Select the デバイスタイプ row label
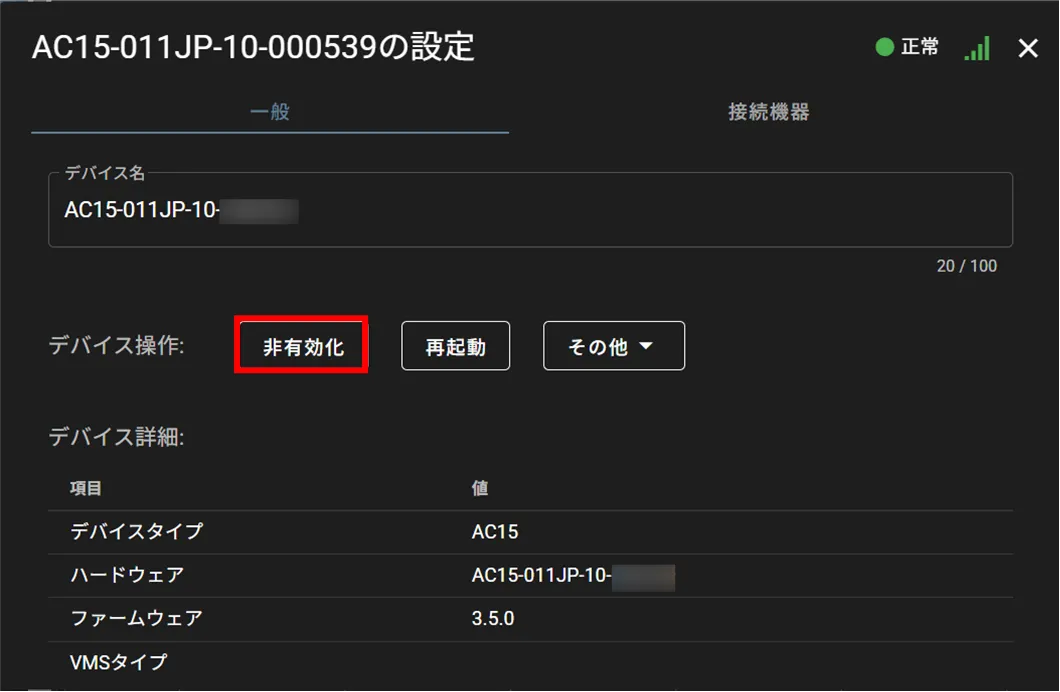Viewport: 1060px width, 692px height. click(x=136, y=532)
